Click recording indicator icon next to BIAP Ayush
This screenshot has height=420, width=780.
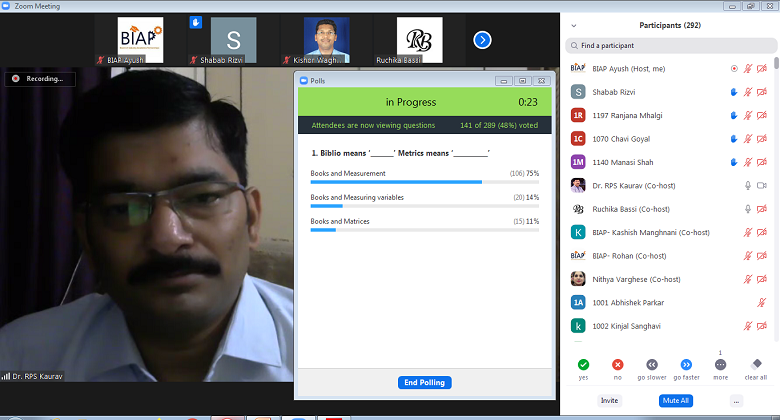(734, 69)
